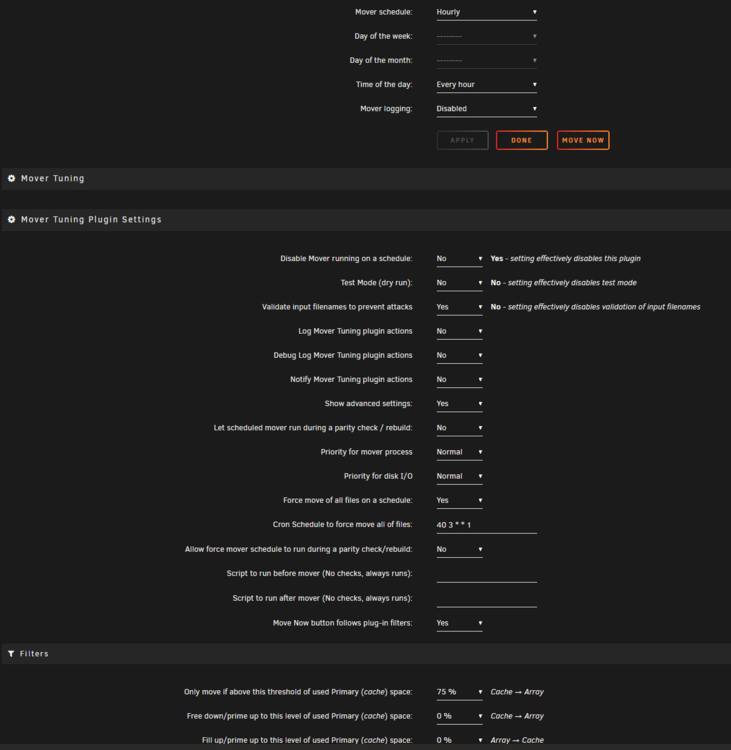Click the Move Now button
The width and height of the screenshot is (731, 750).
tap(583, 140)
